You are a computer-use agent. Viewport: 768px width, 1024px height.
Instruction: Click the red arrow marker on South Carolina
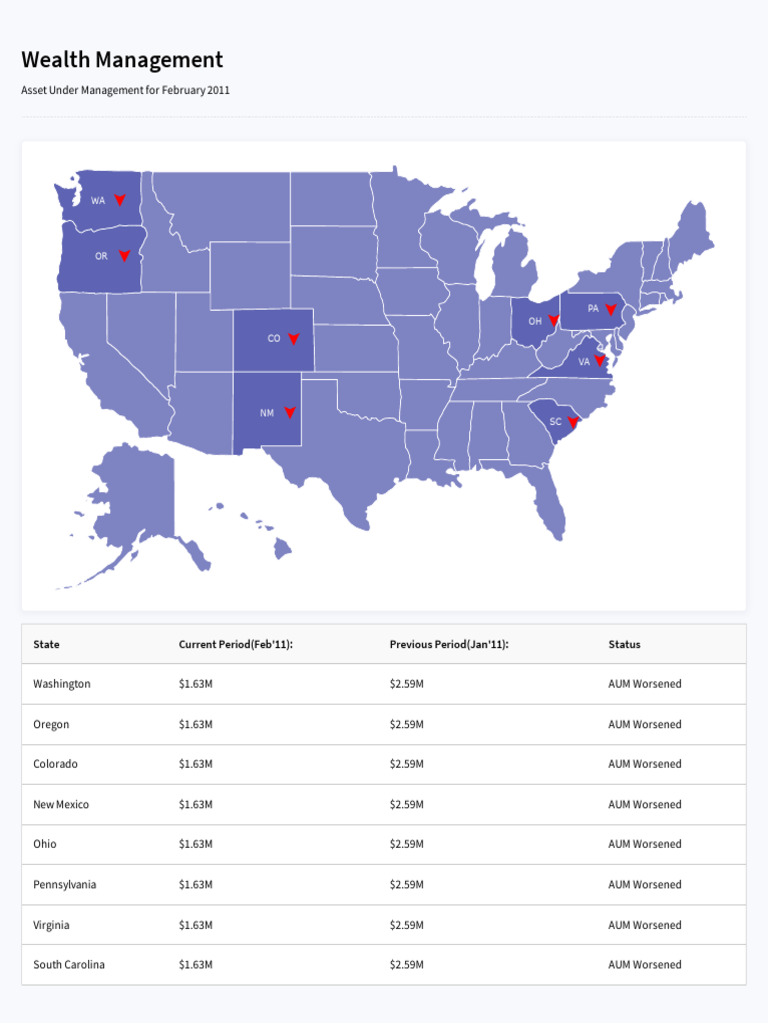click(573, 423)
